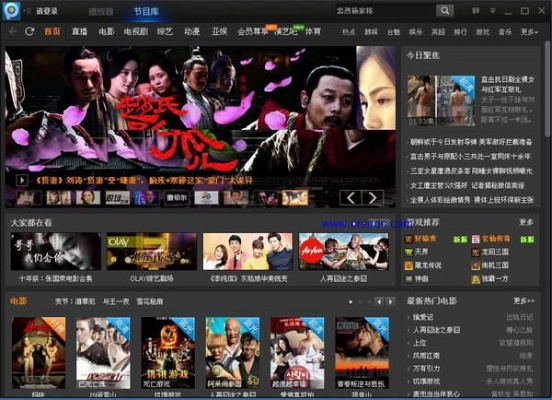Open the 人再囧途之泰囧 movie poster
The width and height of the screenshot is (552, 400).
coord(233,353)
